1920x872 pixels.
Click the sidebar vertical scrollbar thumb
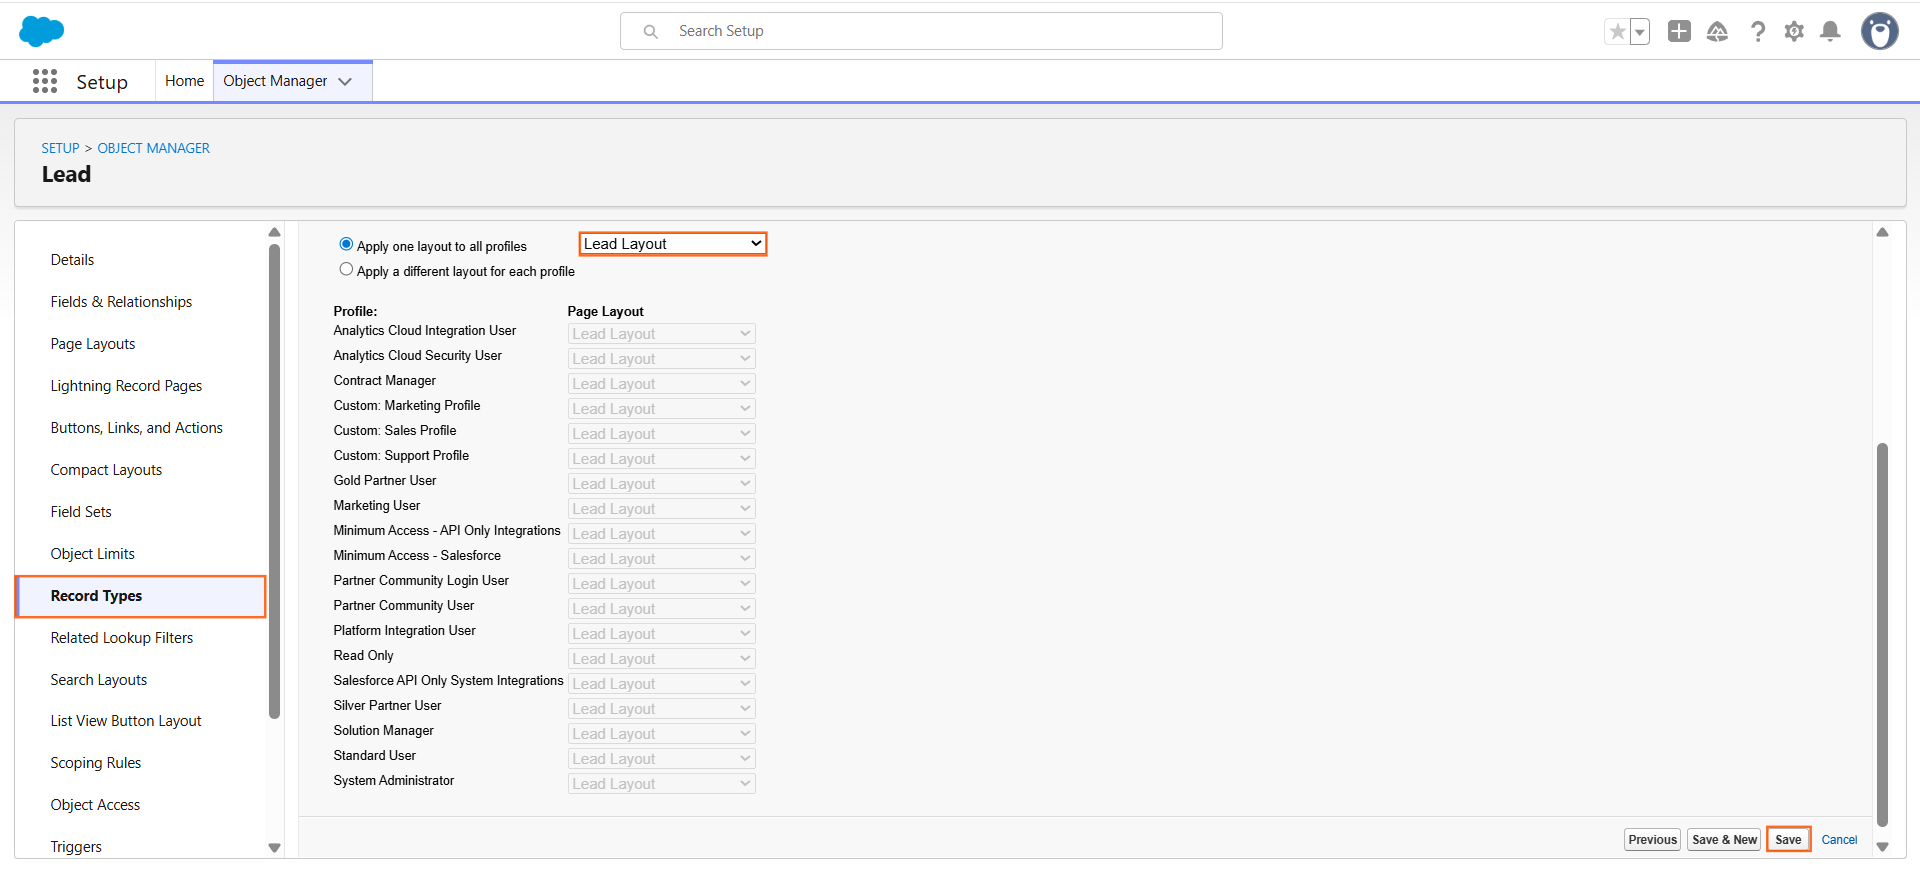tap(274, 481)
